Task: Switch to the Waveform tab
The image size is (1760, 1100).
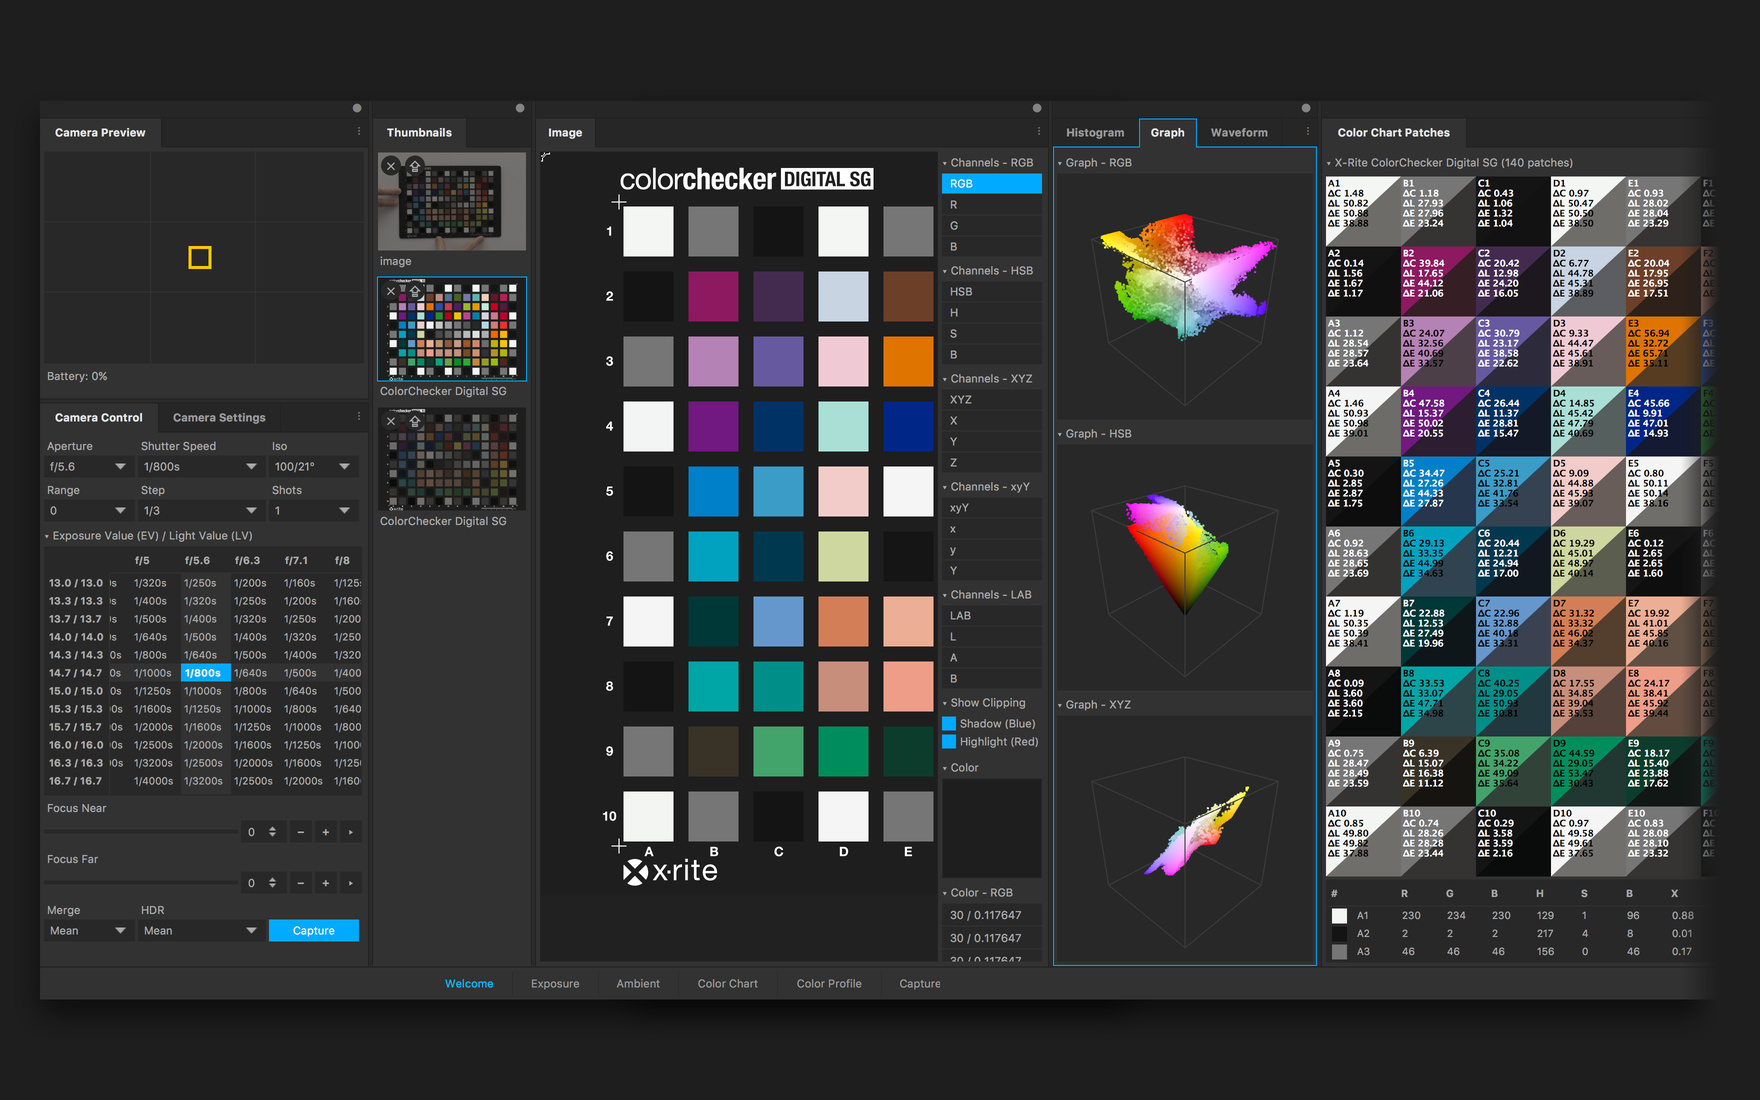Action: pos(1239,132)
